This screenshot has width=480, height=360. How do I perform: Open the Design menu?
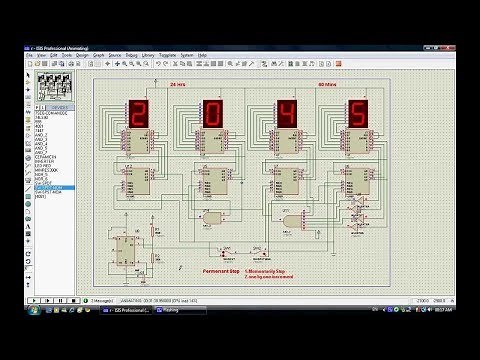click(82, 55)
